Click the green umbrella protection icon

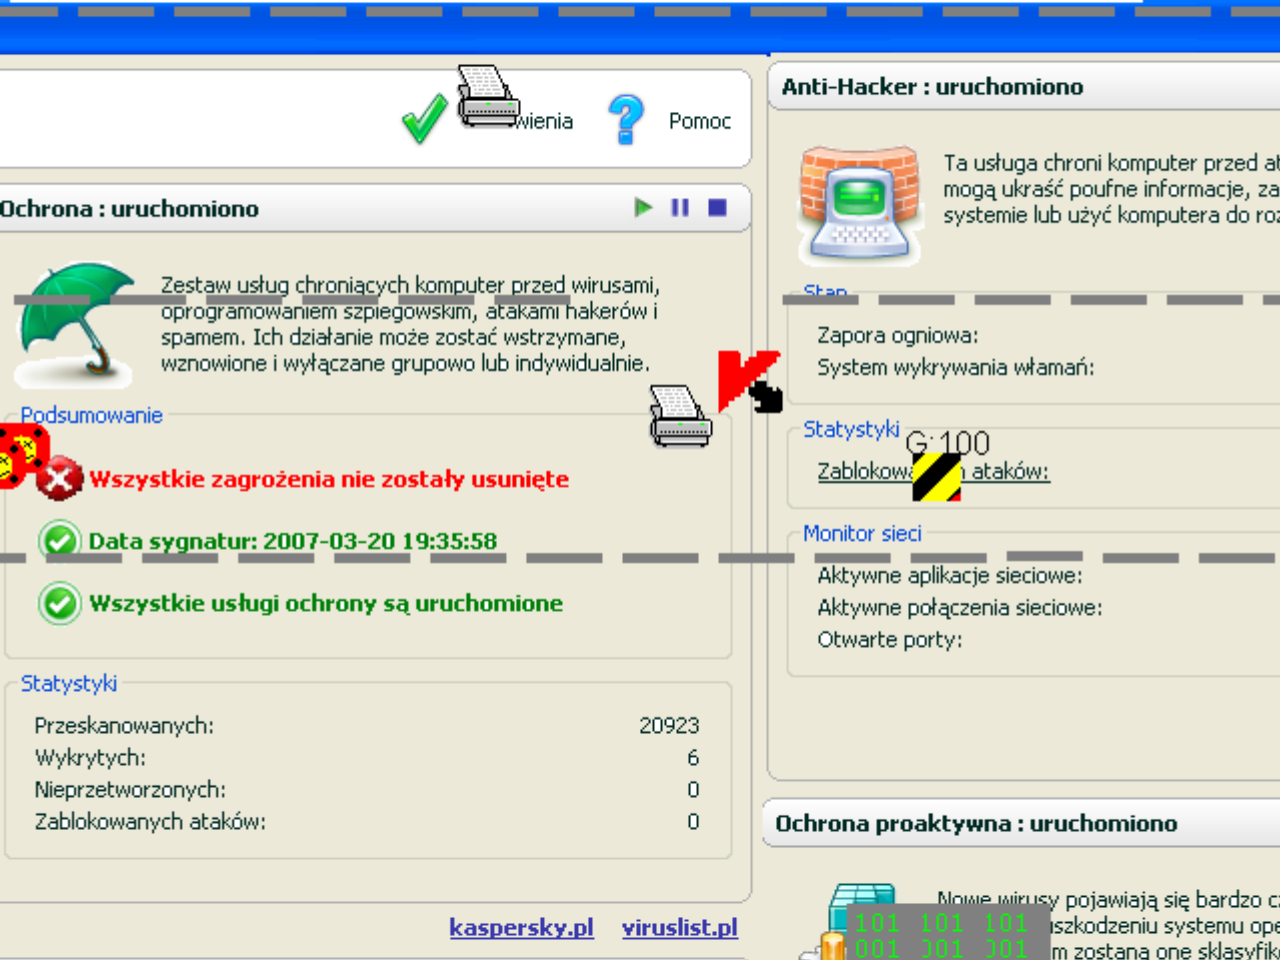pos(75,322)
